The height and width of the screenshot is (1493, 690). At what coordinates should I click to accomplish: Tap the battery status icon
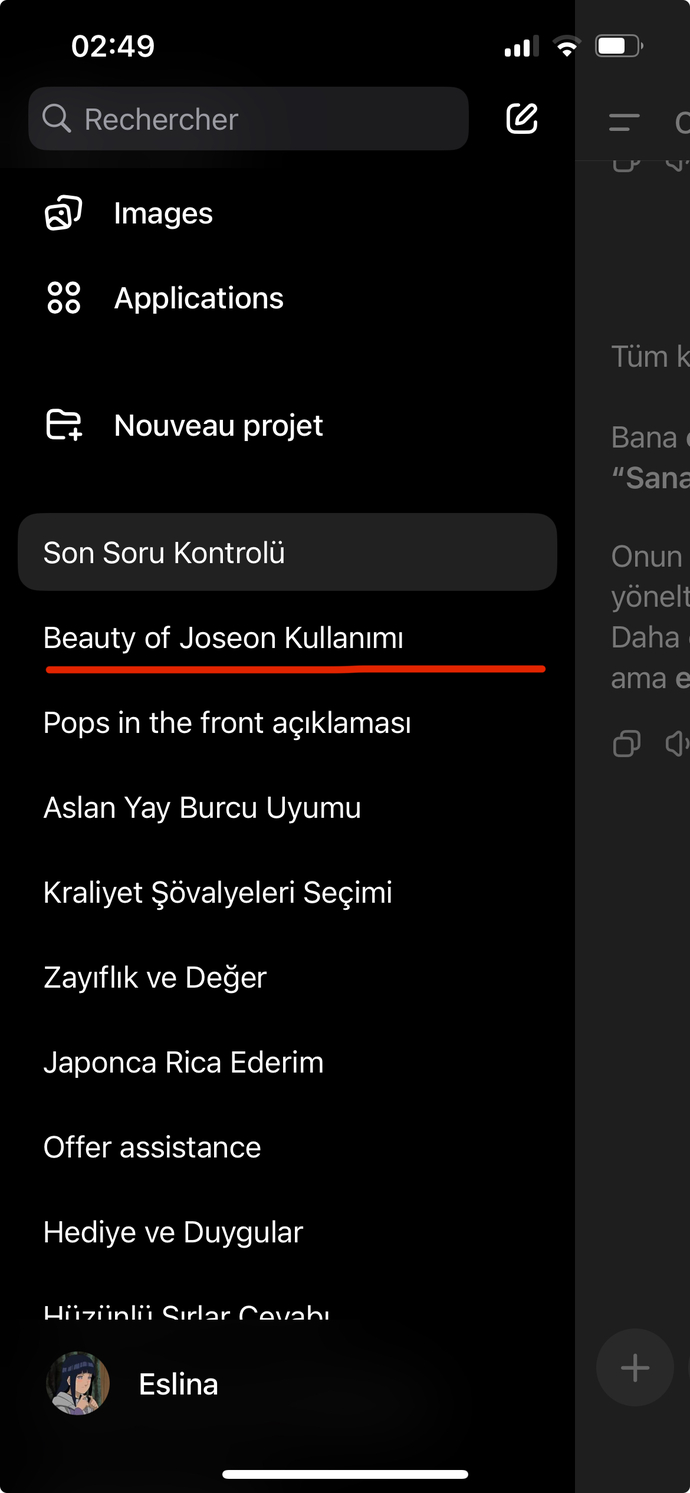pos(619,46)
